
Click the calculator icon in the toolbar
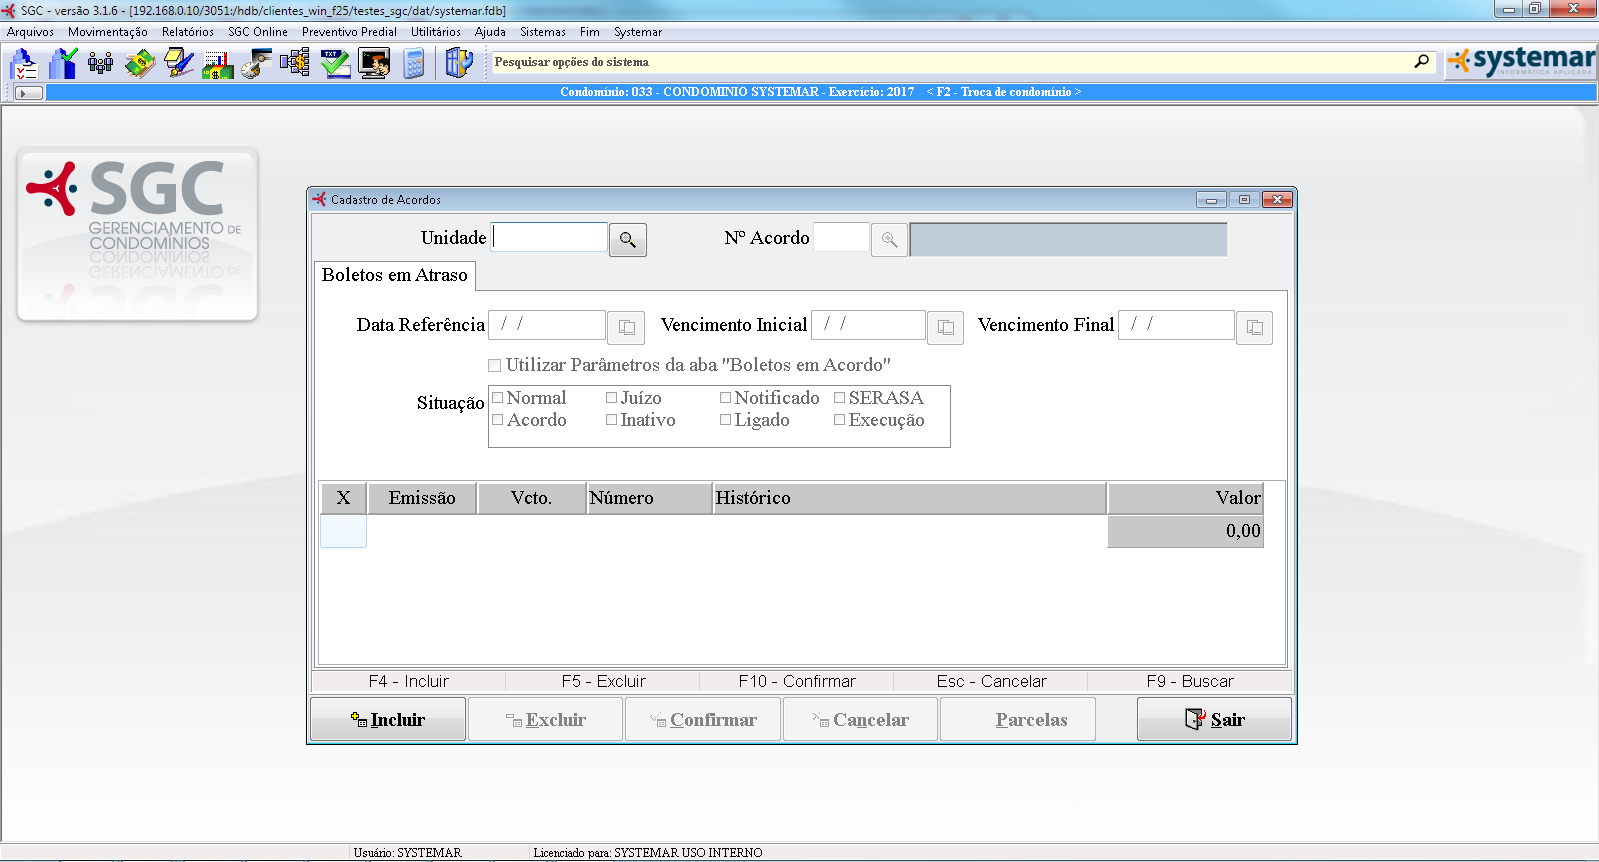414,64
